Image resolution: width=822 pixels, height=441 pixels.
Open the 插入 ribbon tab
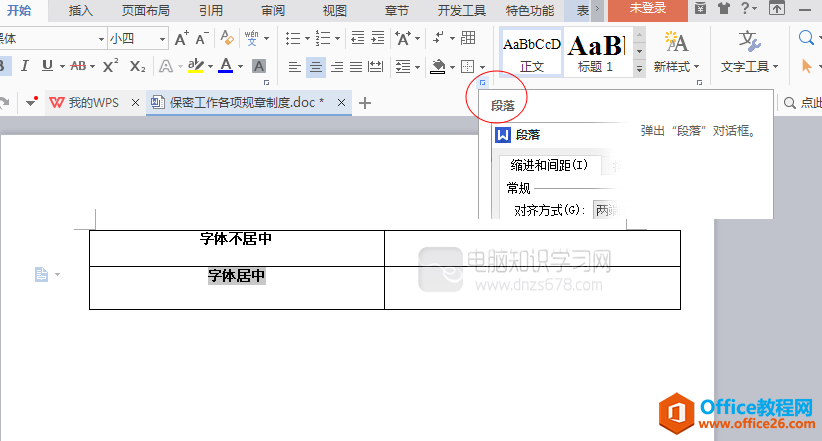[x=80, y=10]
